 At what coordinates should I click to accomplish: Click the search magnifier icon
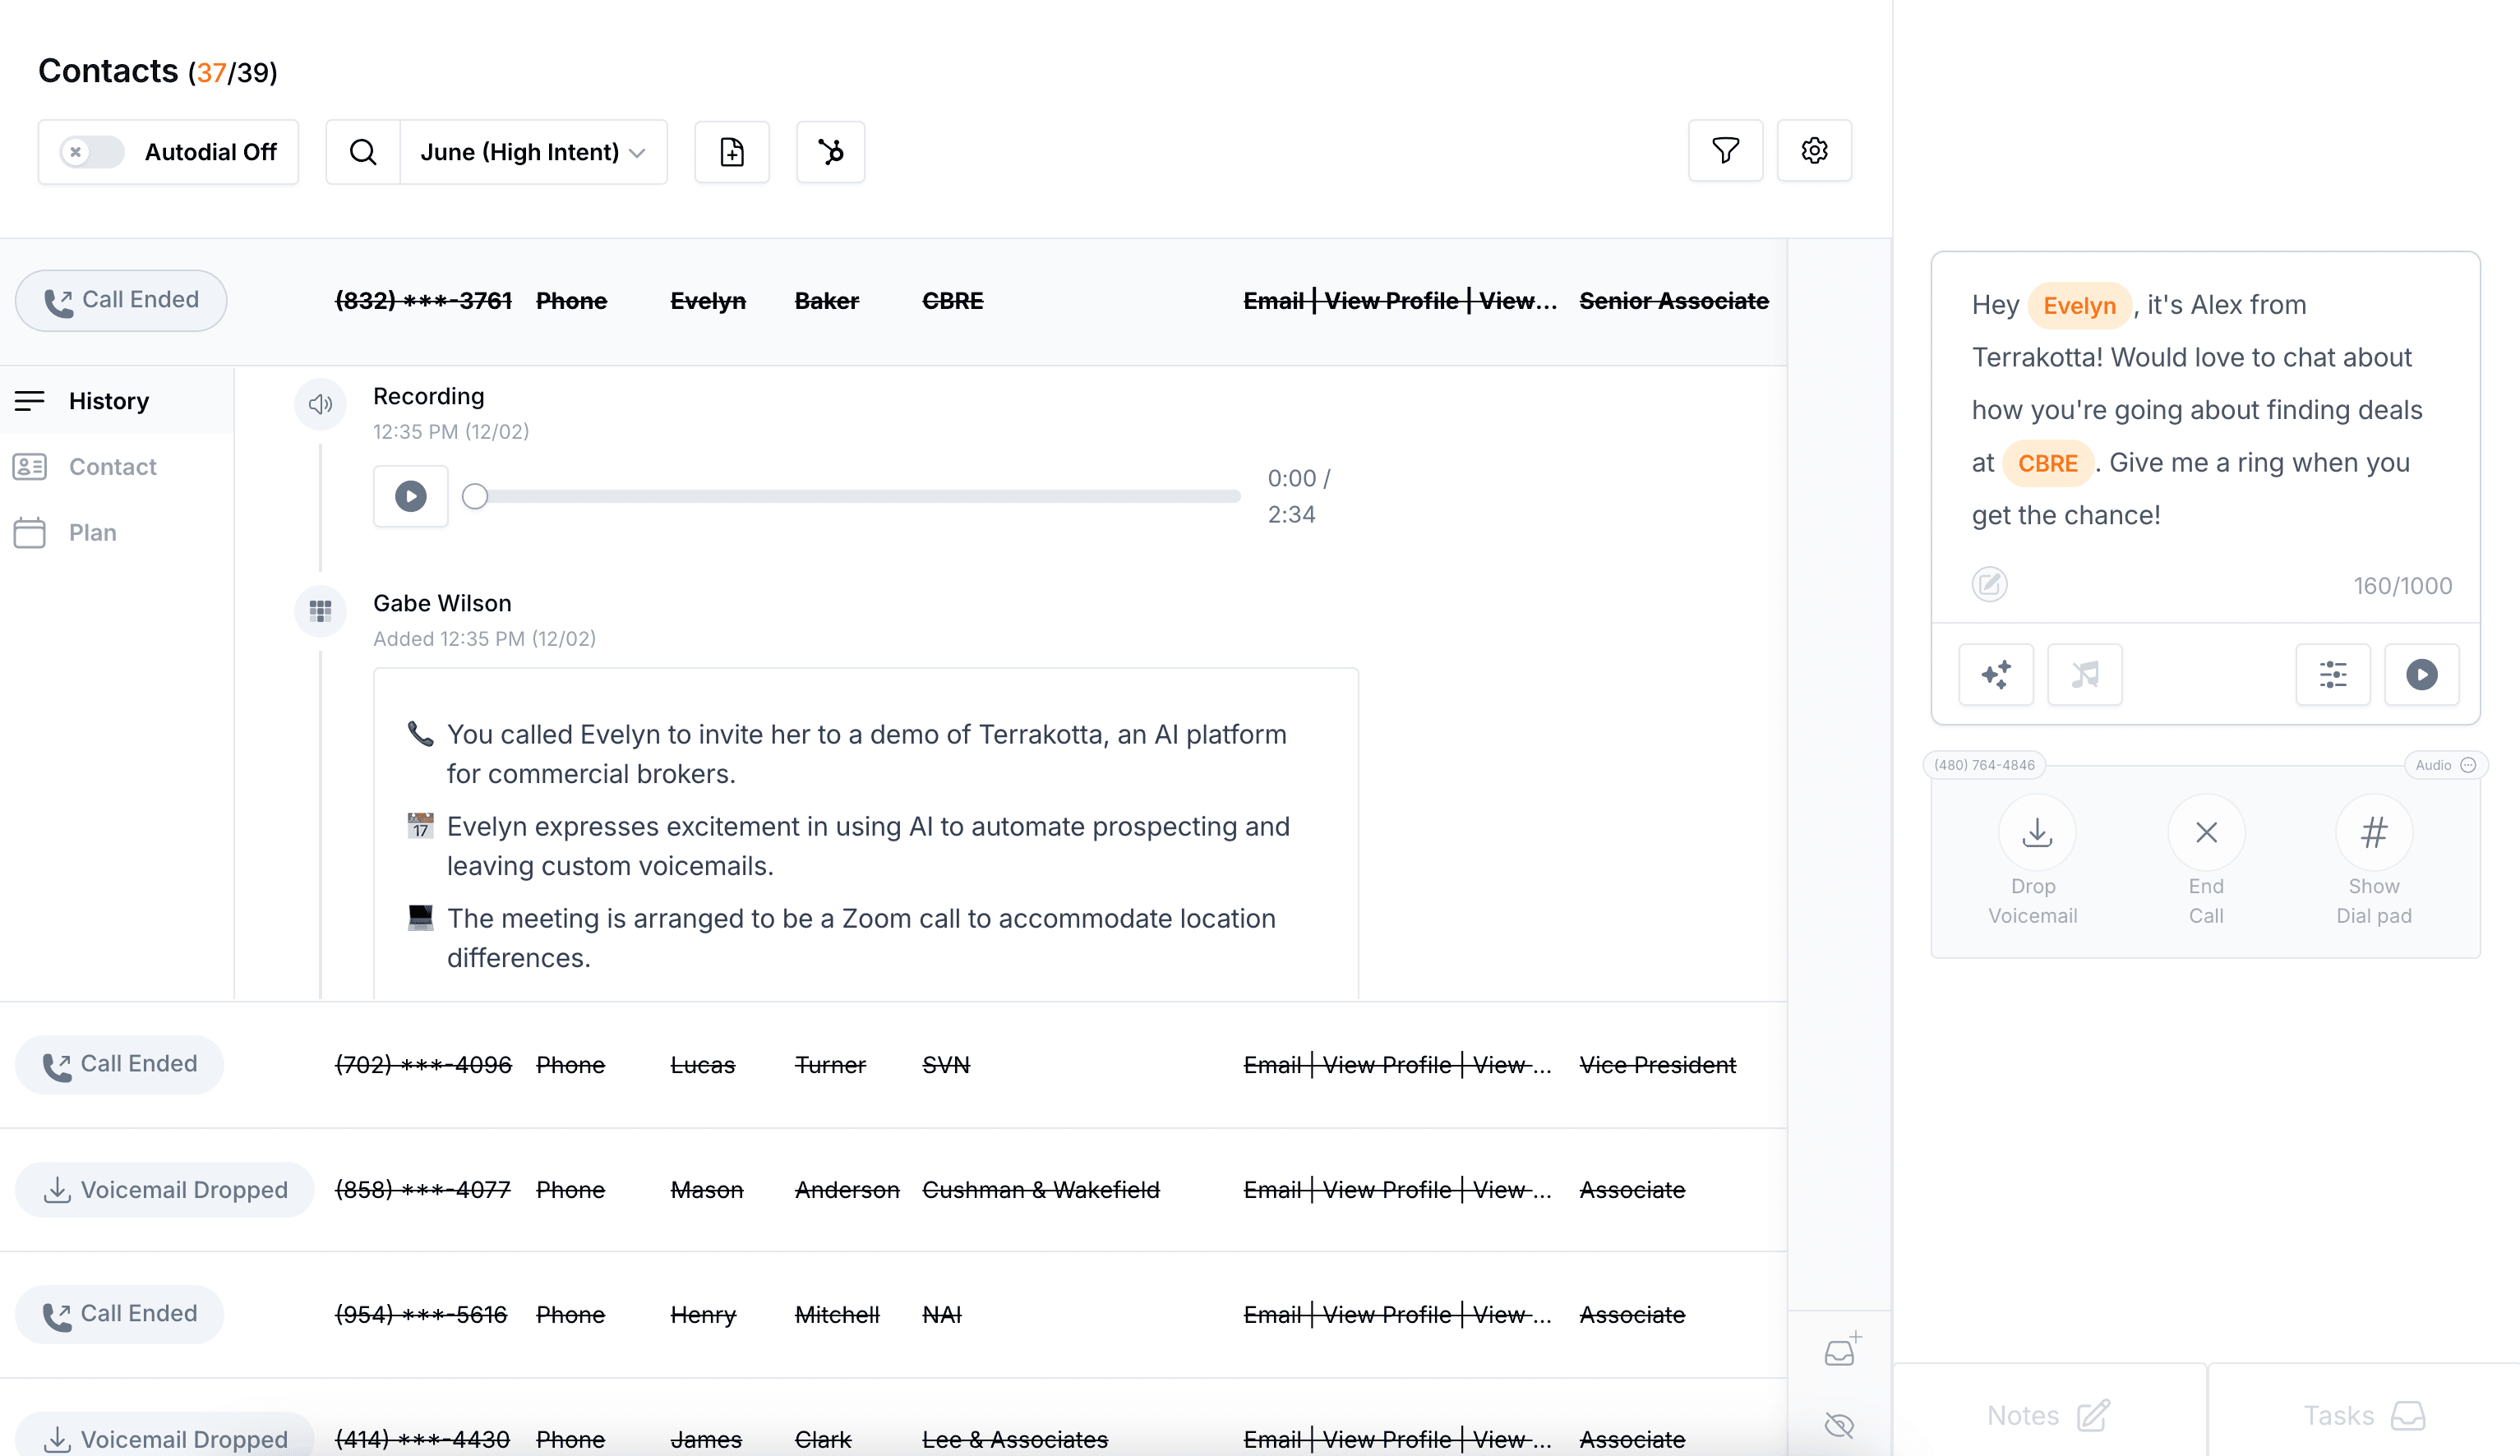point(363,152)
